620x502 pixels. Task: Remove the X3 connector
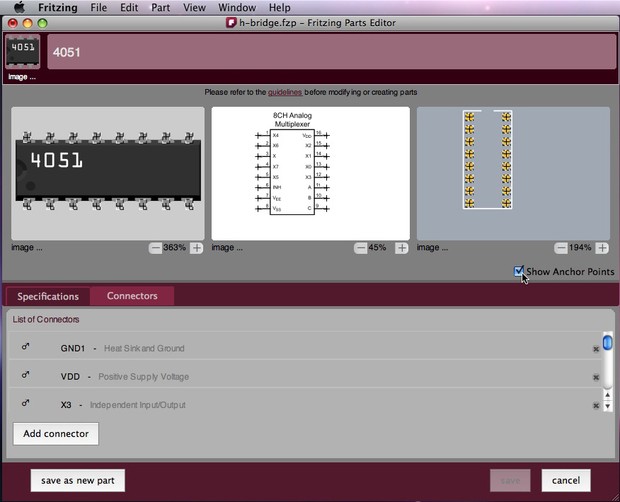point(596,406)
